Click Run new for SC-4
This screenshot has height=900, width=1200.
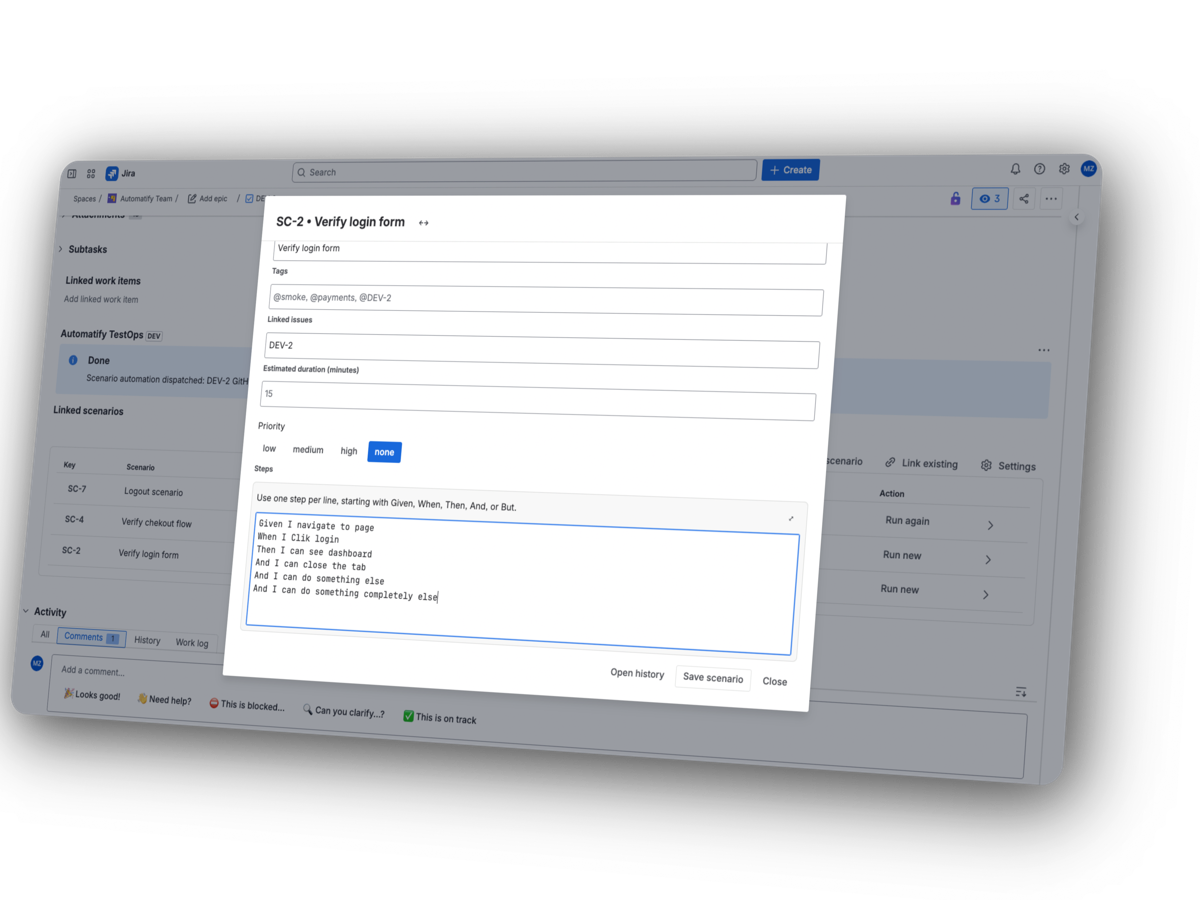902,555
